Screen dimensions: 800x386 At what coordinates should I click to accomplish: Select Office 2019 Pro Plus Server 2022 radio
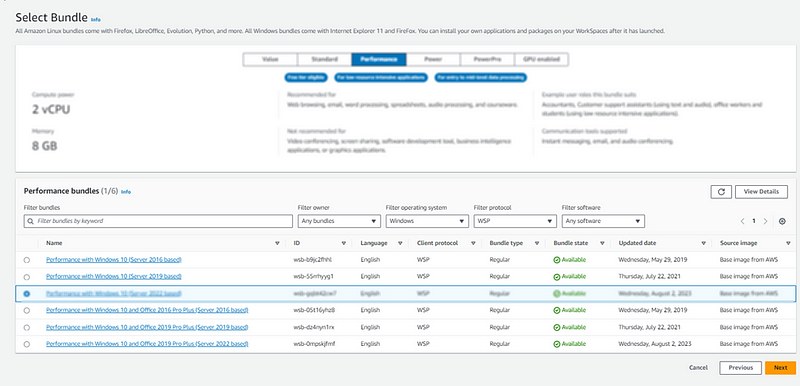coord(27,344)
